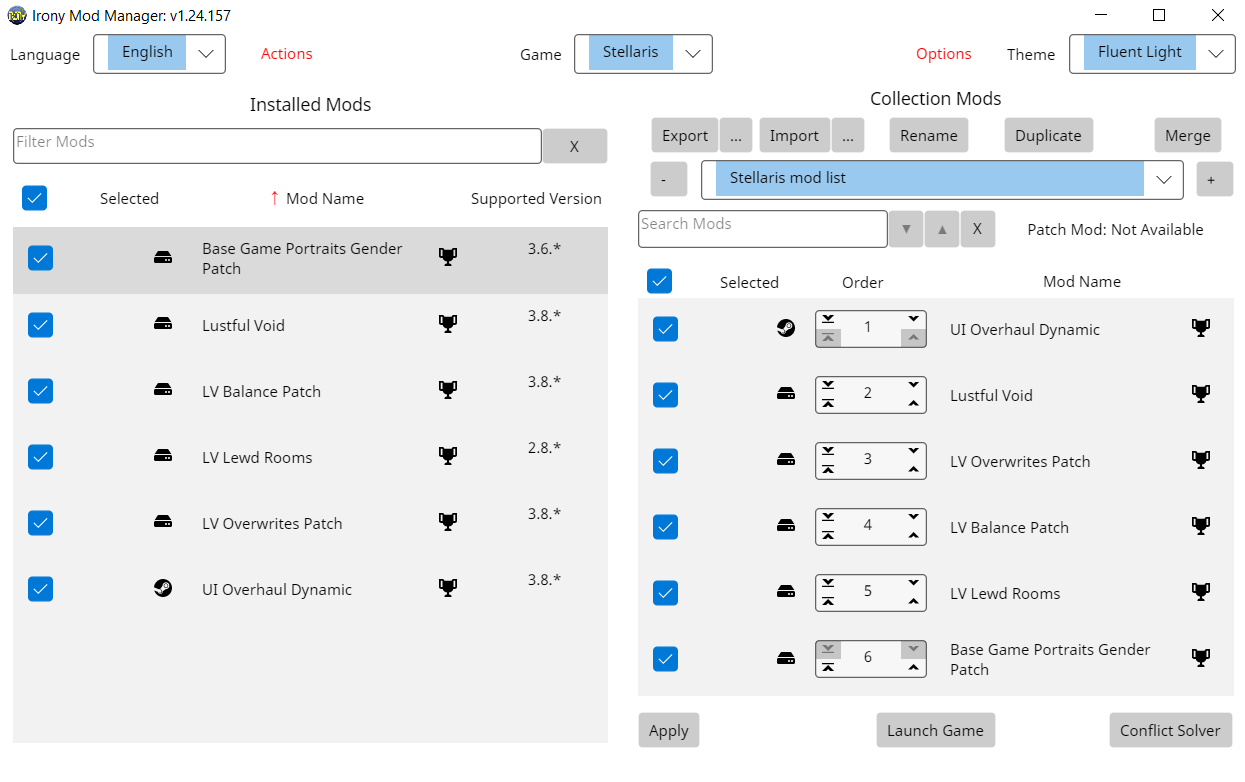The width and height of the screenshot is (1245, 782).
Task: Rename the current collection
Action: [x=929, y=136]
